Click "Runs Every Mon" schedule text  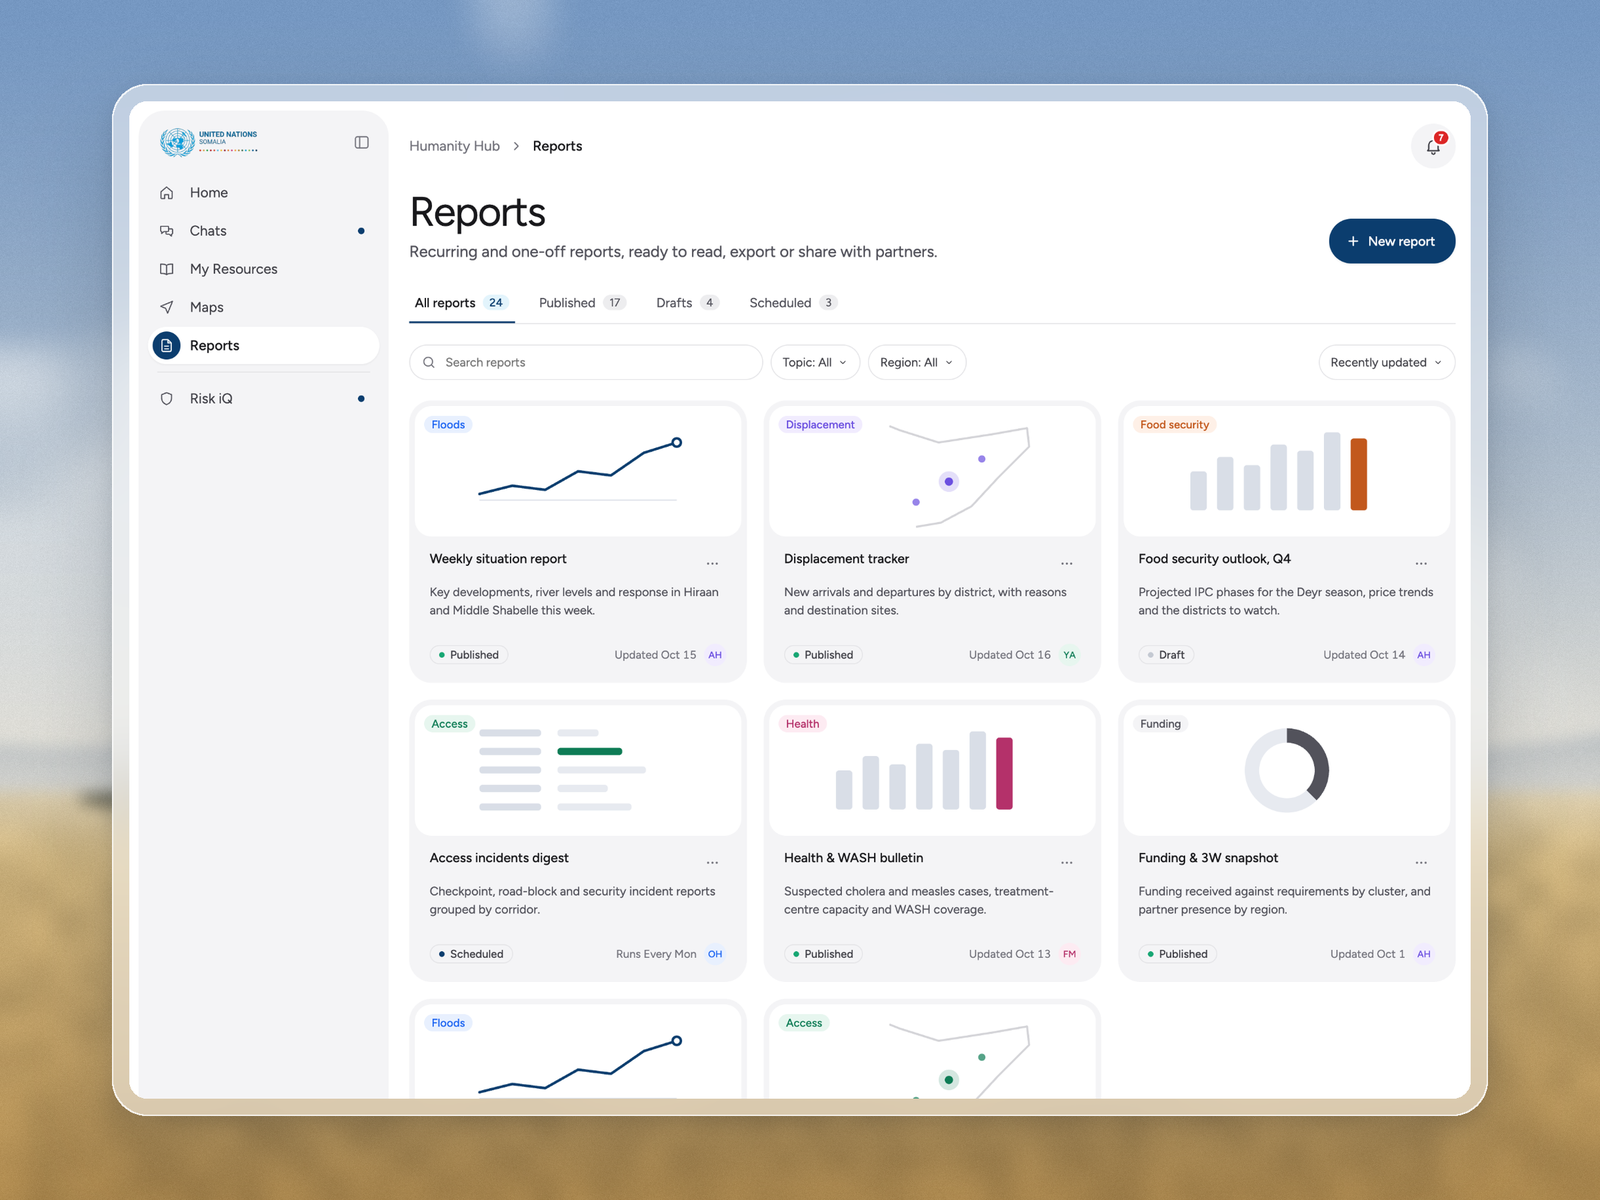[656, 954]
